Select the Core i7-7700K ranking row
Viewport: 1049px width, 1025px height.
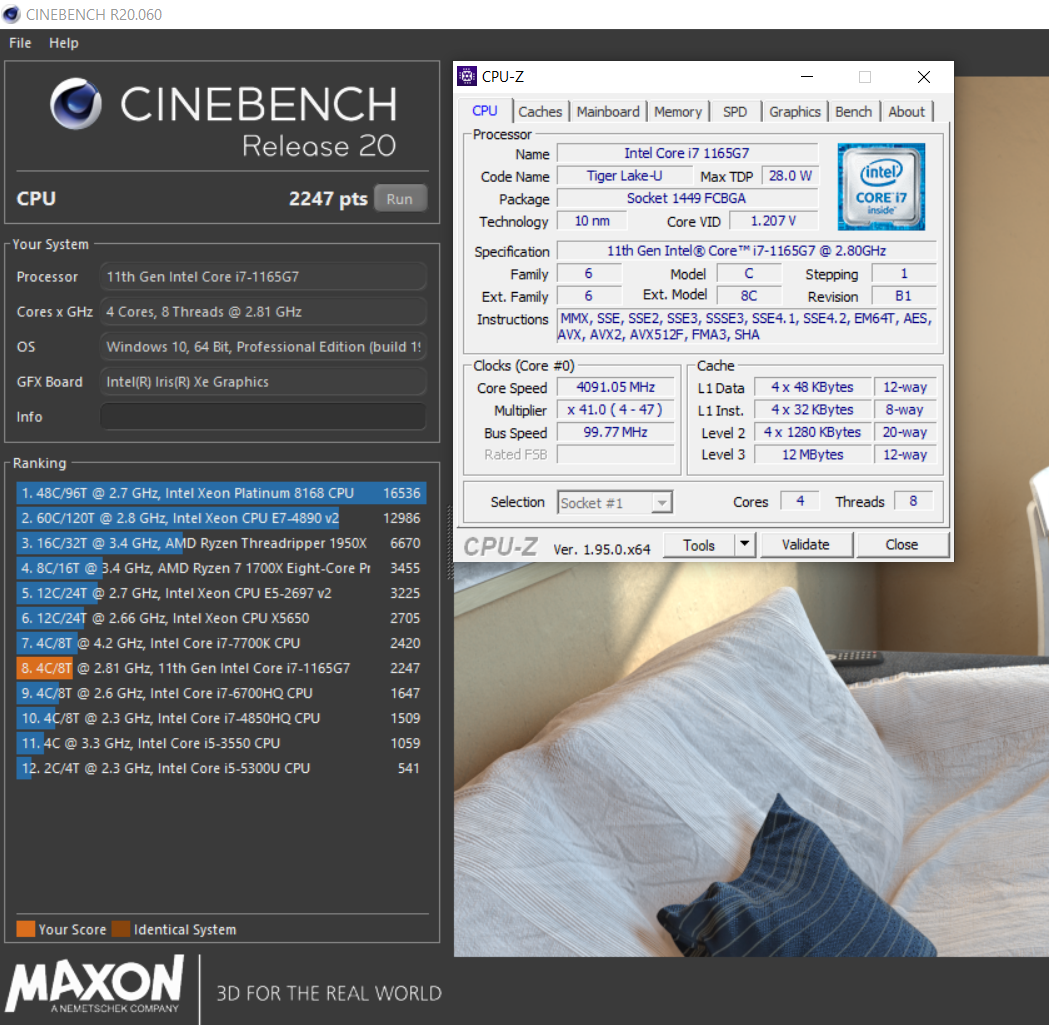[221, 643]
